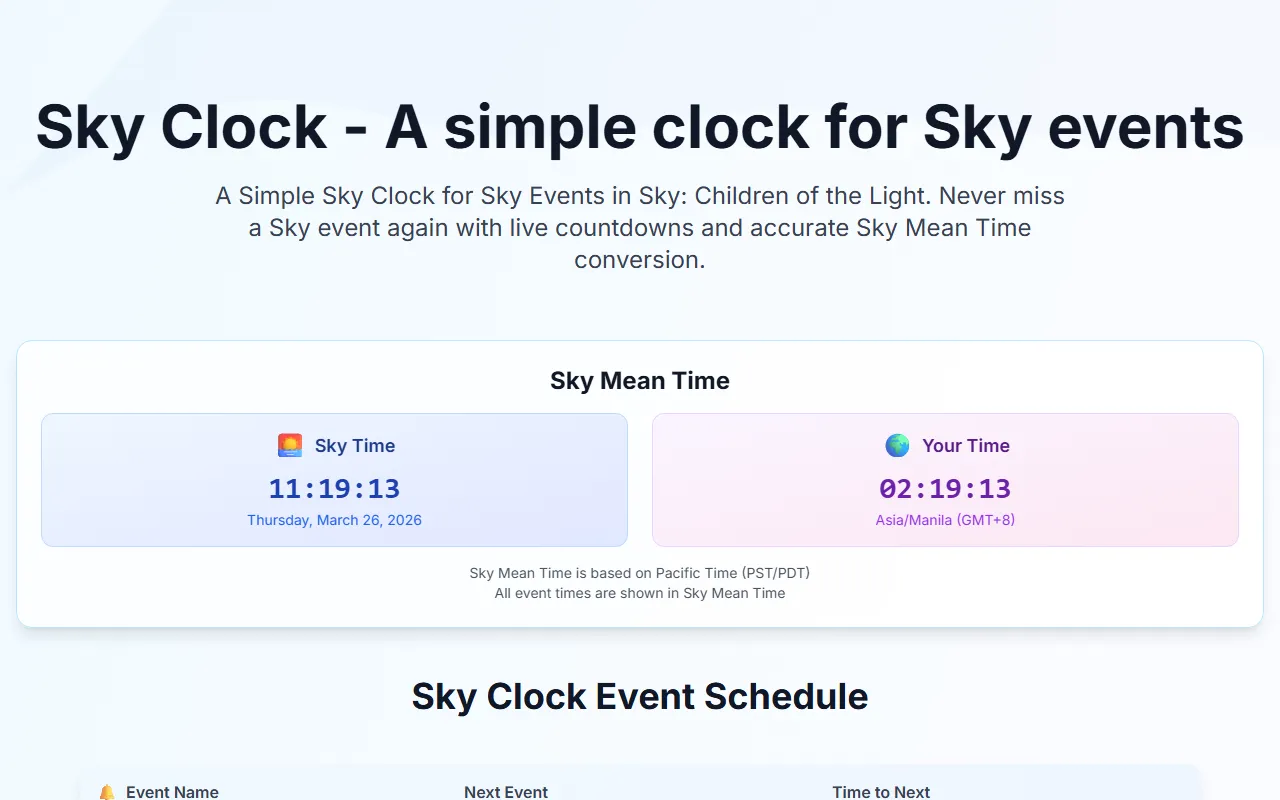Click the intro description paragraph under the title
This screenshot has width=1280, height=800.
coord(640,228)
